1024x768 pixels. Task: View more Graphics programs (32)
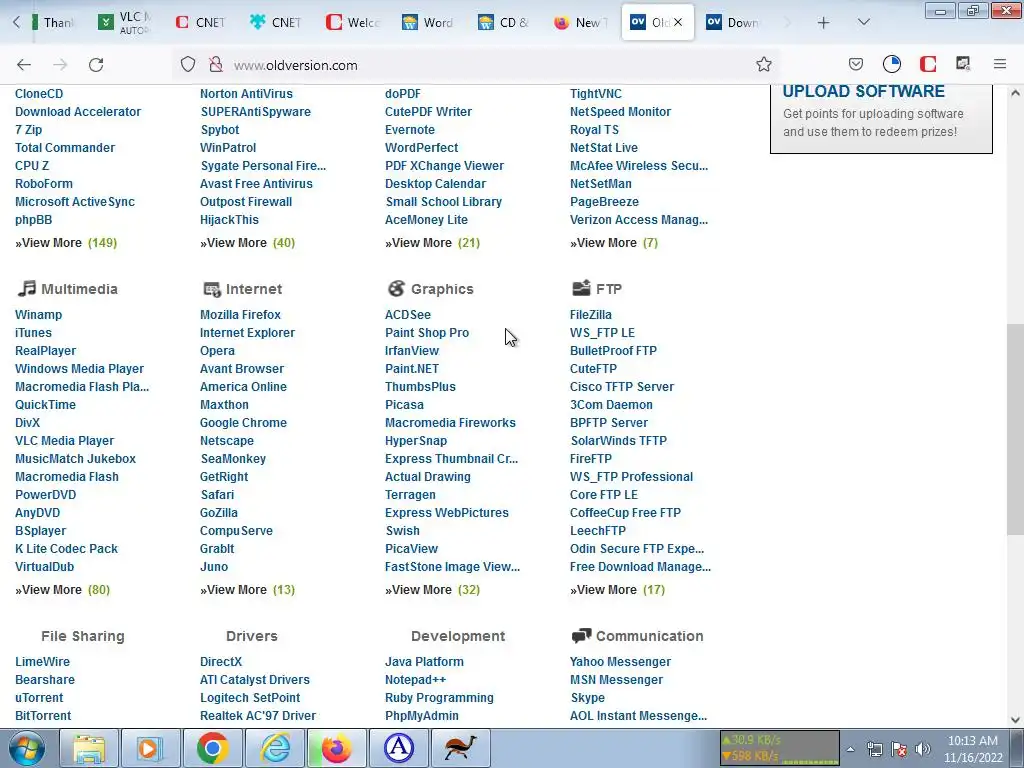coord(432,590)
